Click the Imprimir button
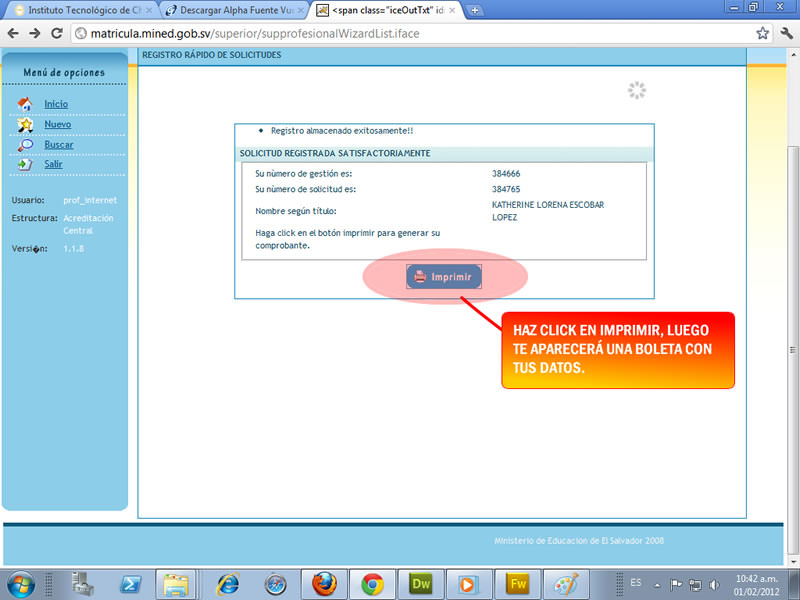Image resolution: width=800 pixels, height=600 pixels. point(444,277)
